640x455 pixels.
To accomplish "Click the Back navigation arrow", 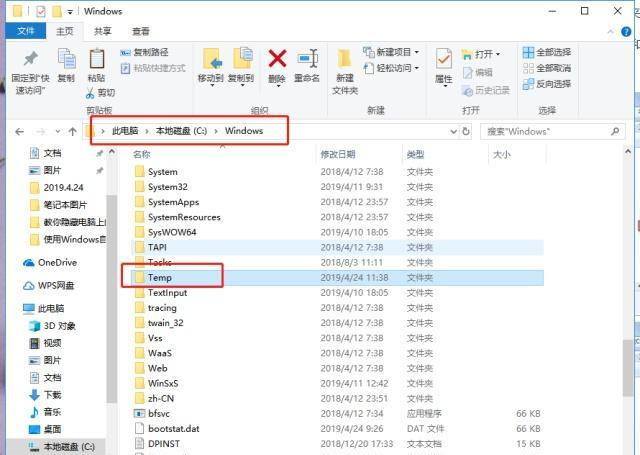I will 19,131.
